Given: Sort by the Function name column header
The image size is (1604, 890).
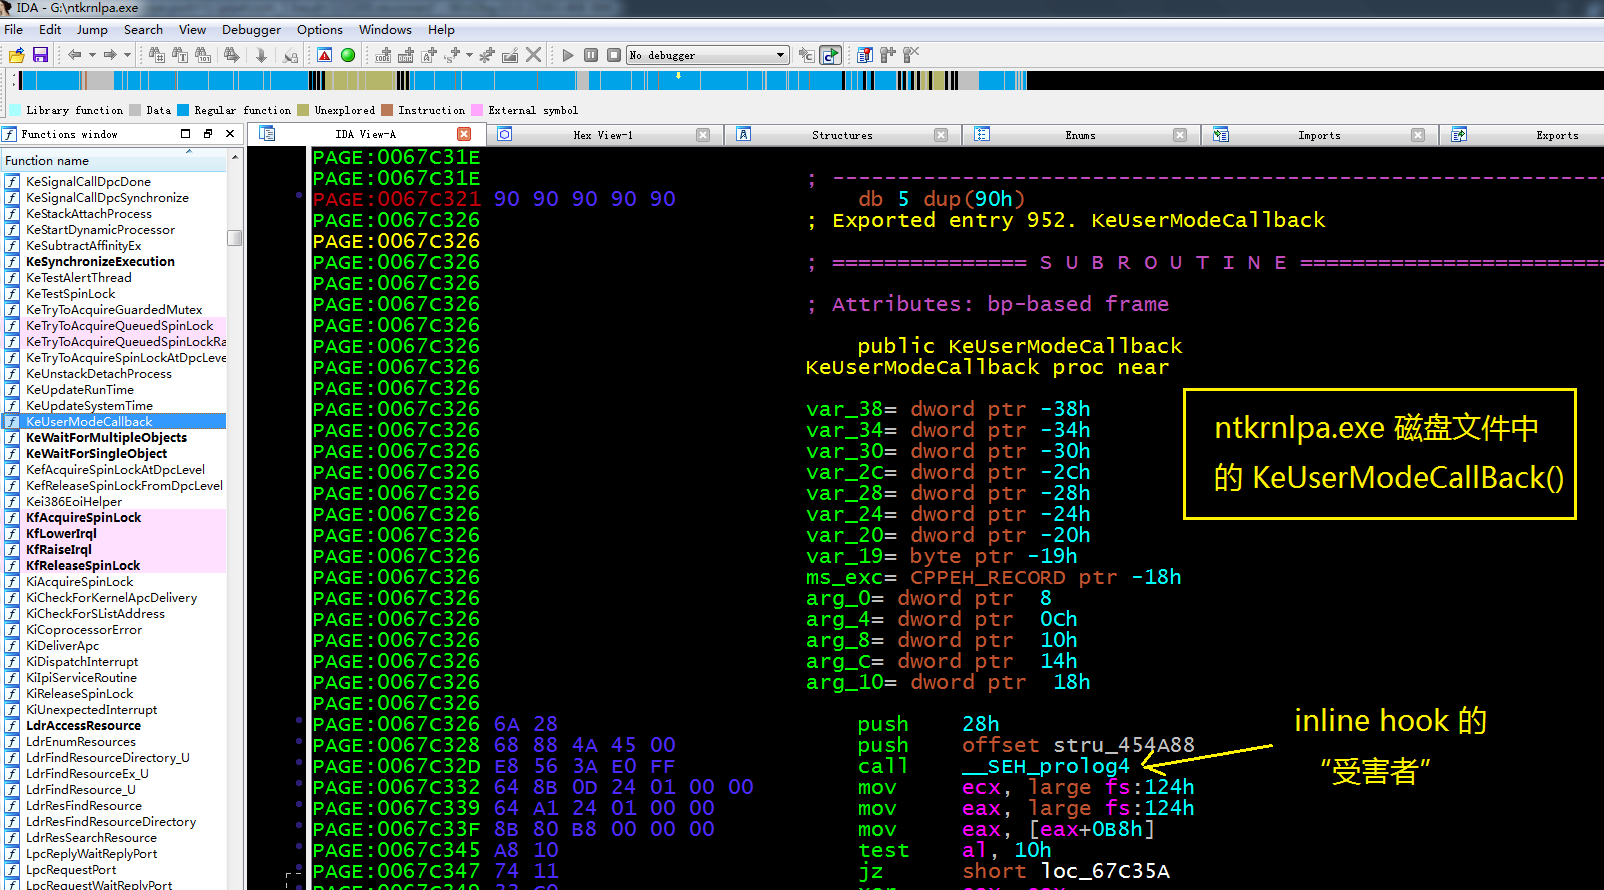Looking at the screenshot, I should (114, 161).
